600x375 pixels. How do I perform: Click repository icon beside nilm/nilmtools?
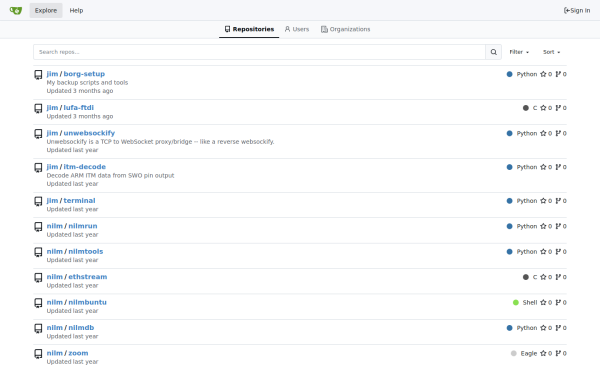point(38,252)
